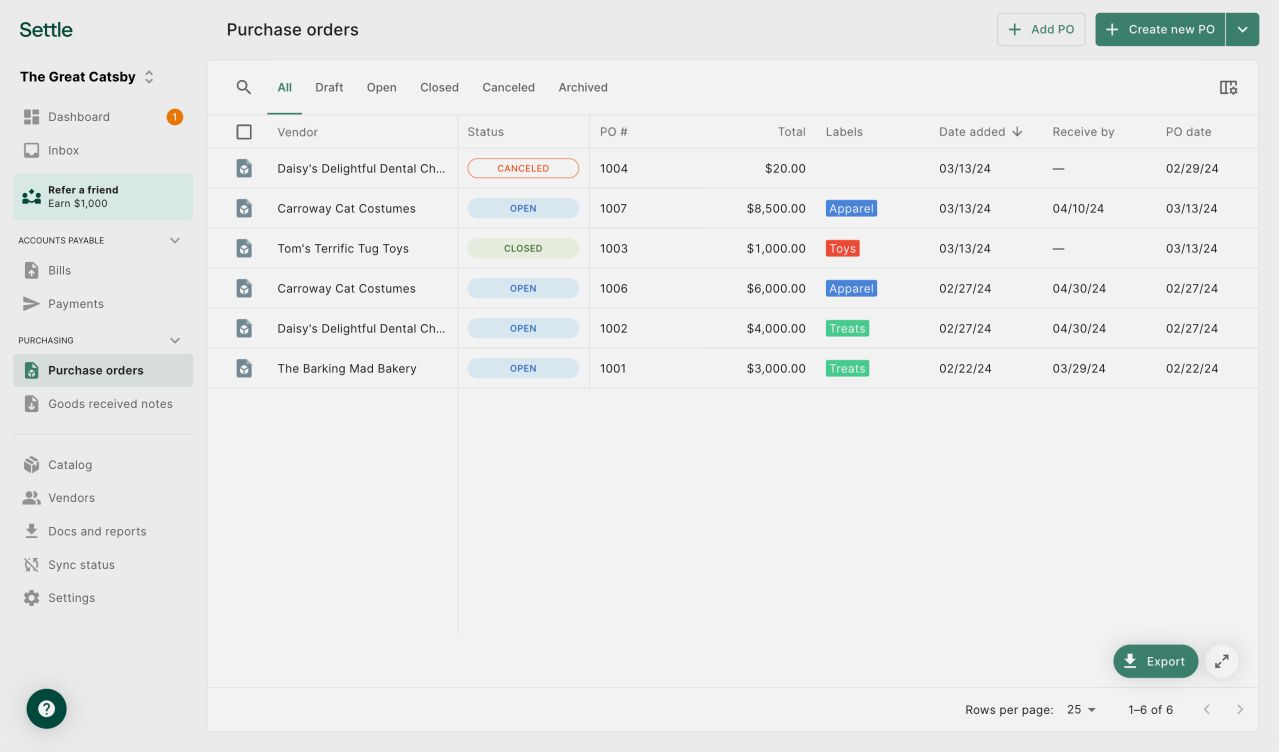Click the search magnifier icon above the table
The image size is (1279, 752).
(x=243, y=87)
